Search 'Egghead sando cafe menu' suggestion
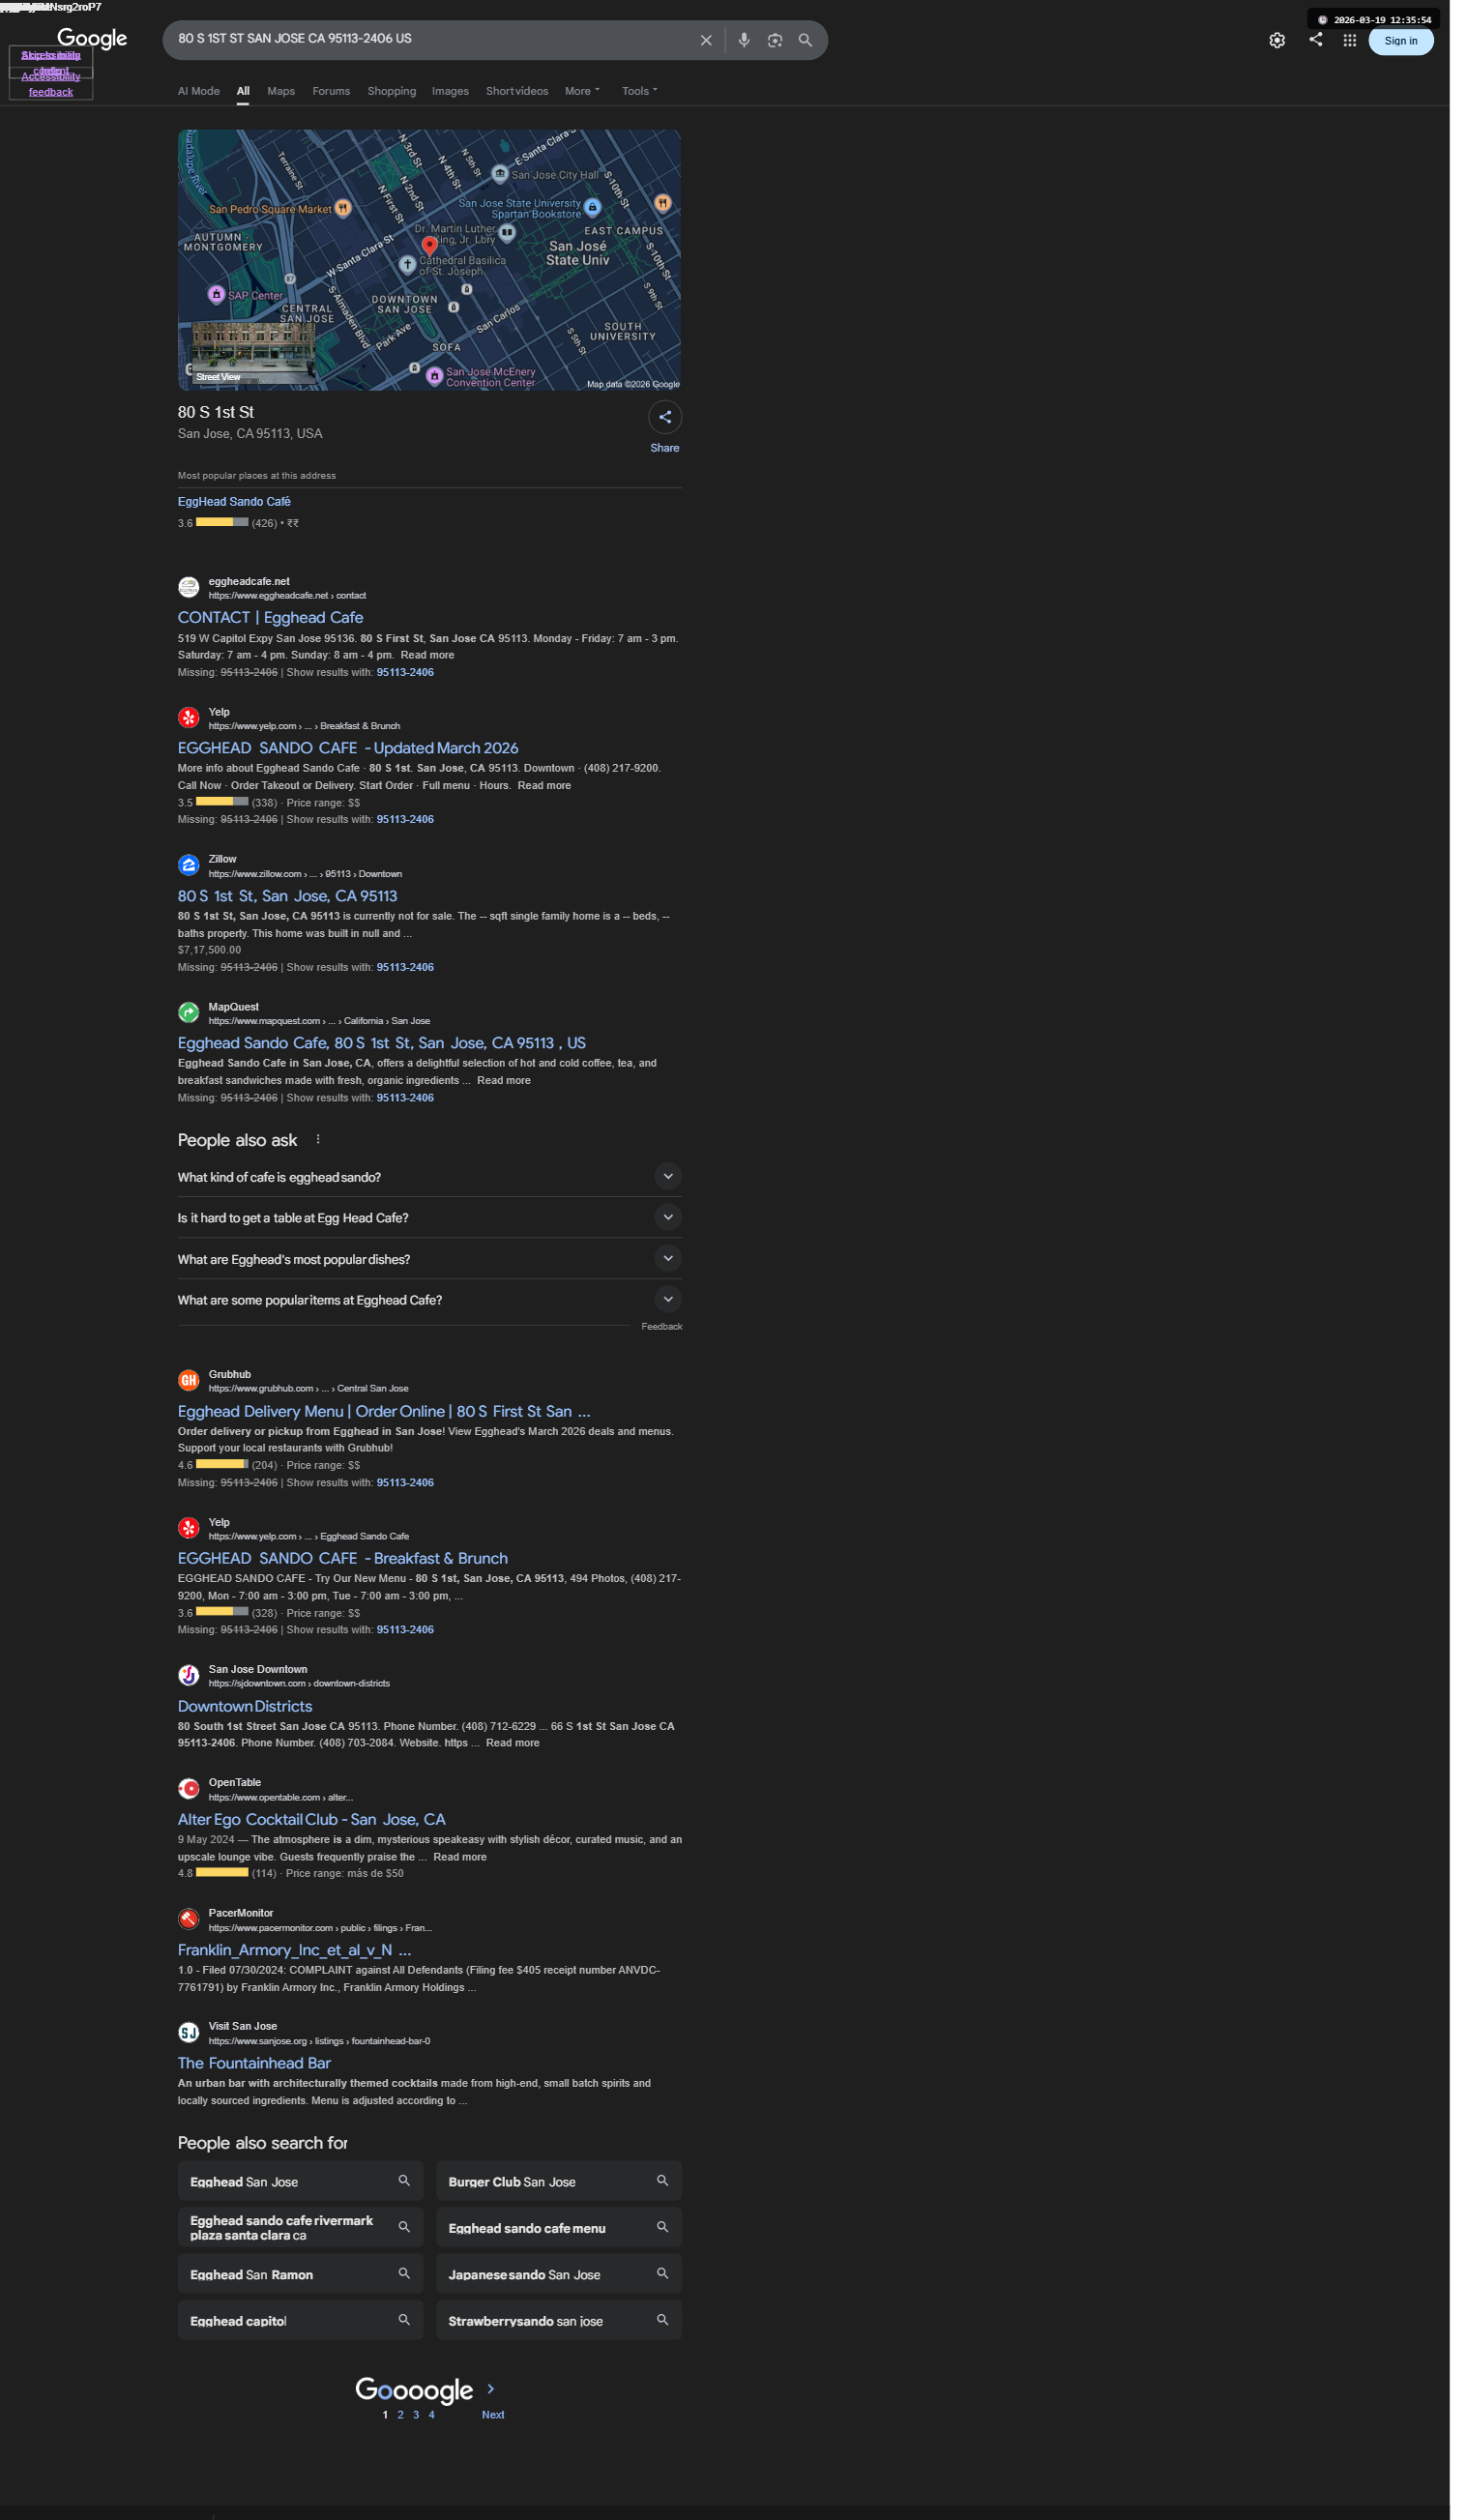This screenshot has width=1467, height=2520. [x=558, y=2227]
